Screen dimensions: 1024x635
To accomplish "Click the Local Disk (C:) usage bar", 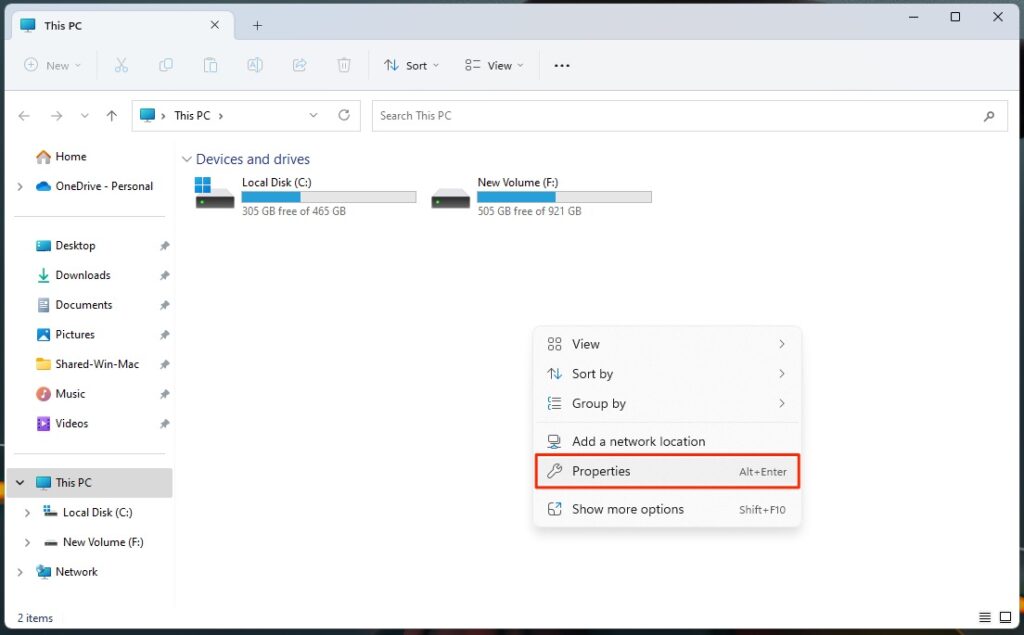I will click(x=329, y=197).
